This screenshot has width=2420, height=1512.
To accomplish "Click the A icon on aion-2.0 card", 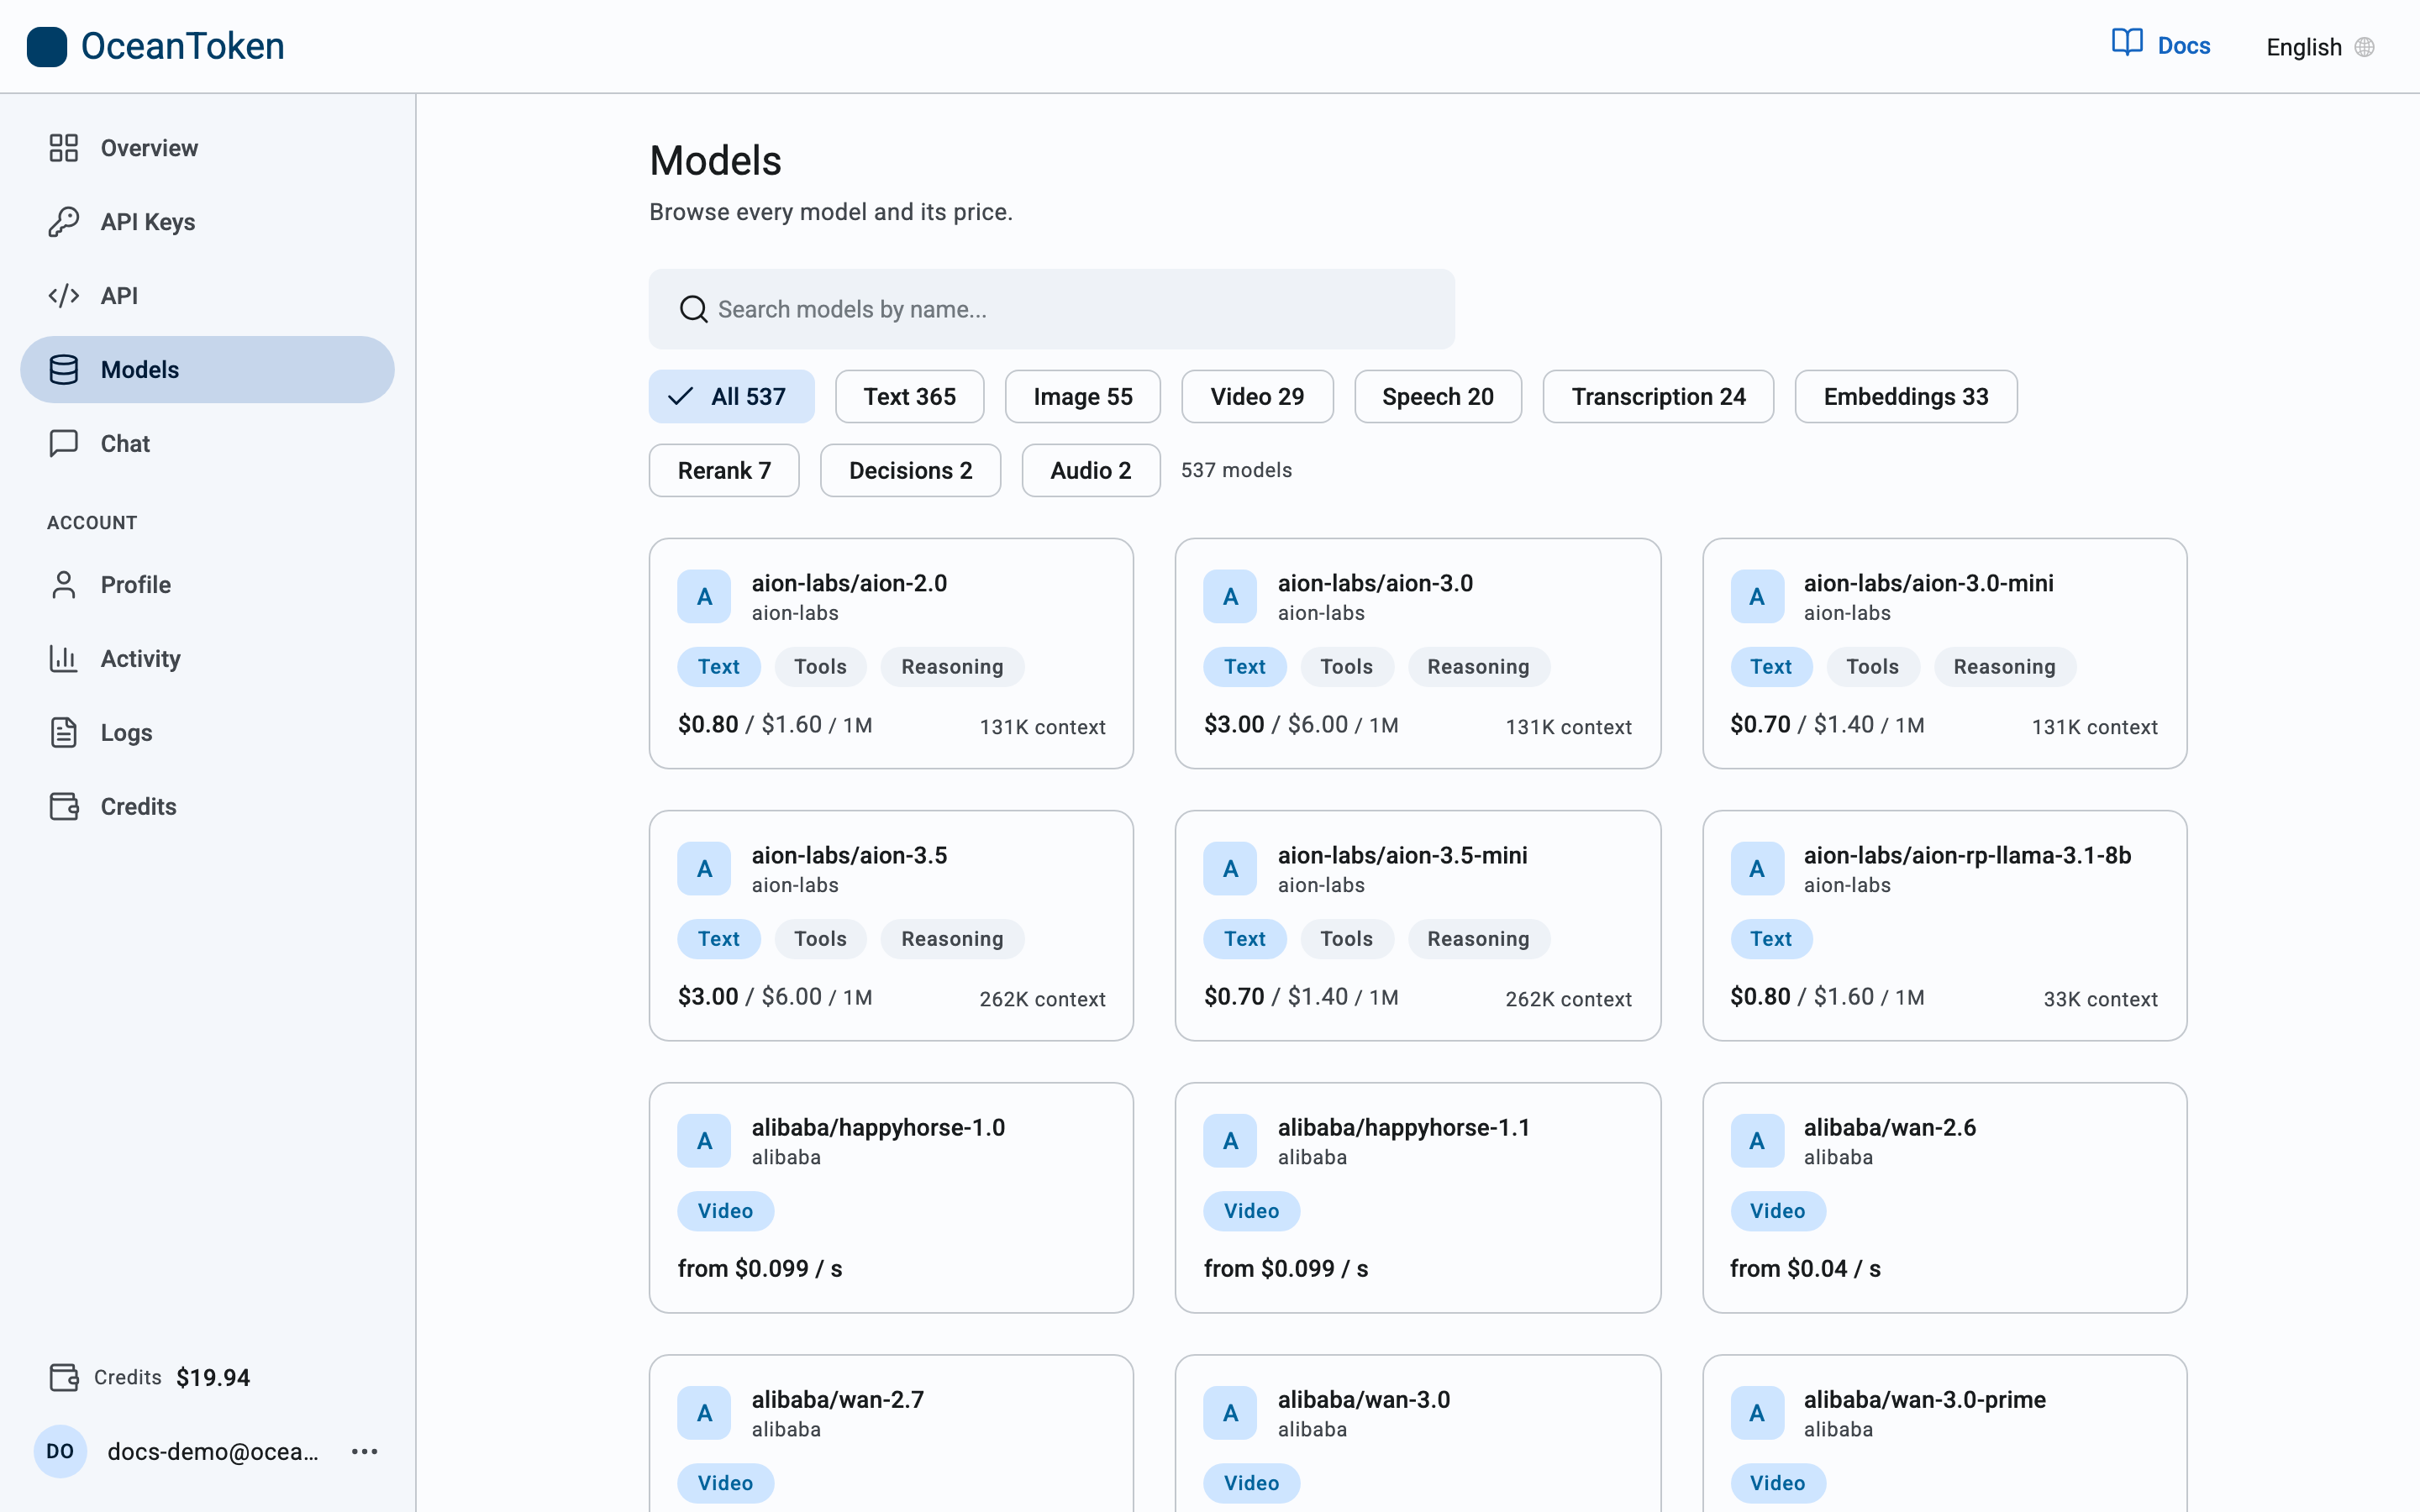I will pyautogui.click(x=704, y=597).
